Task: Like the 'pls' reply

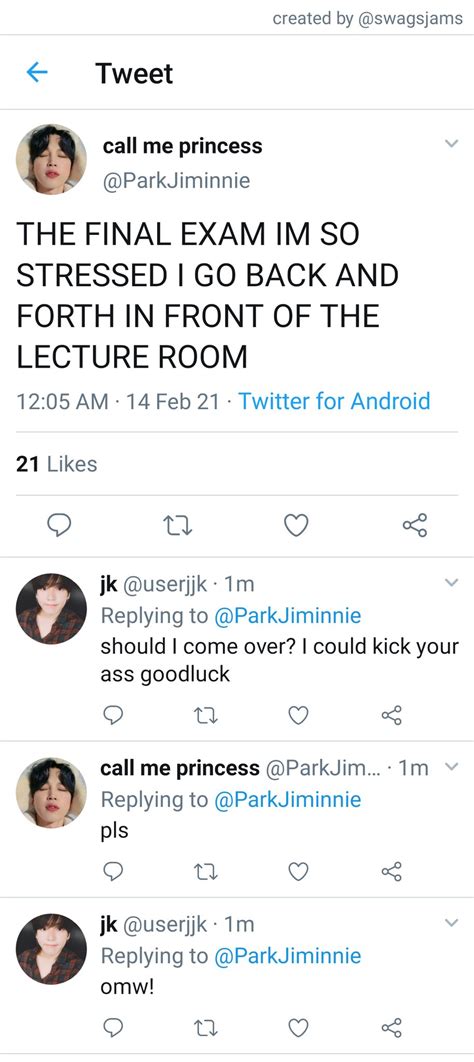Action: (x=299, y=872)
